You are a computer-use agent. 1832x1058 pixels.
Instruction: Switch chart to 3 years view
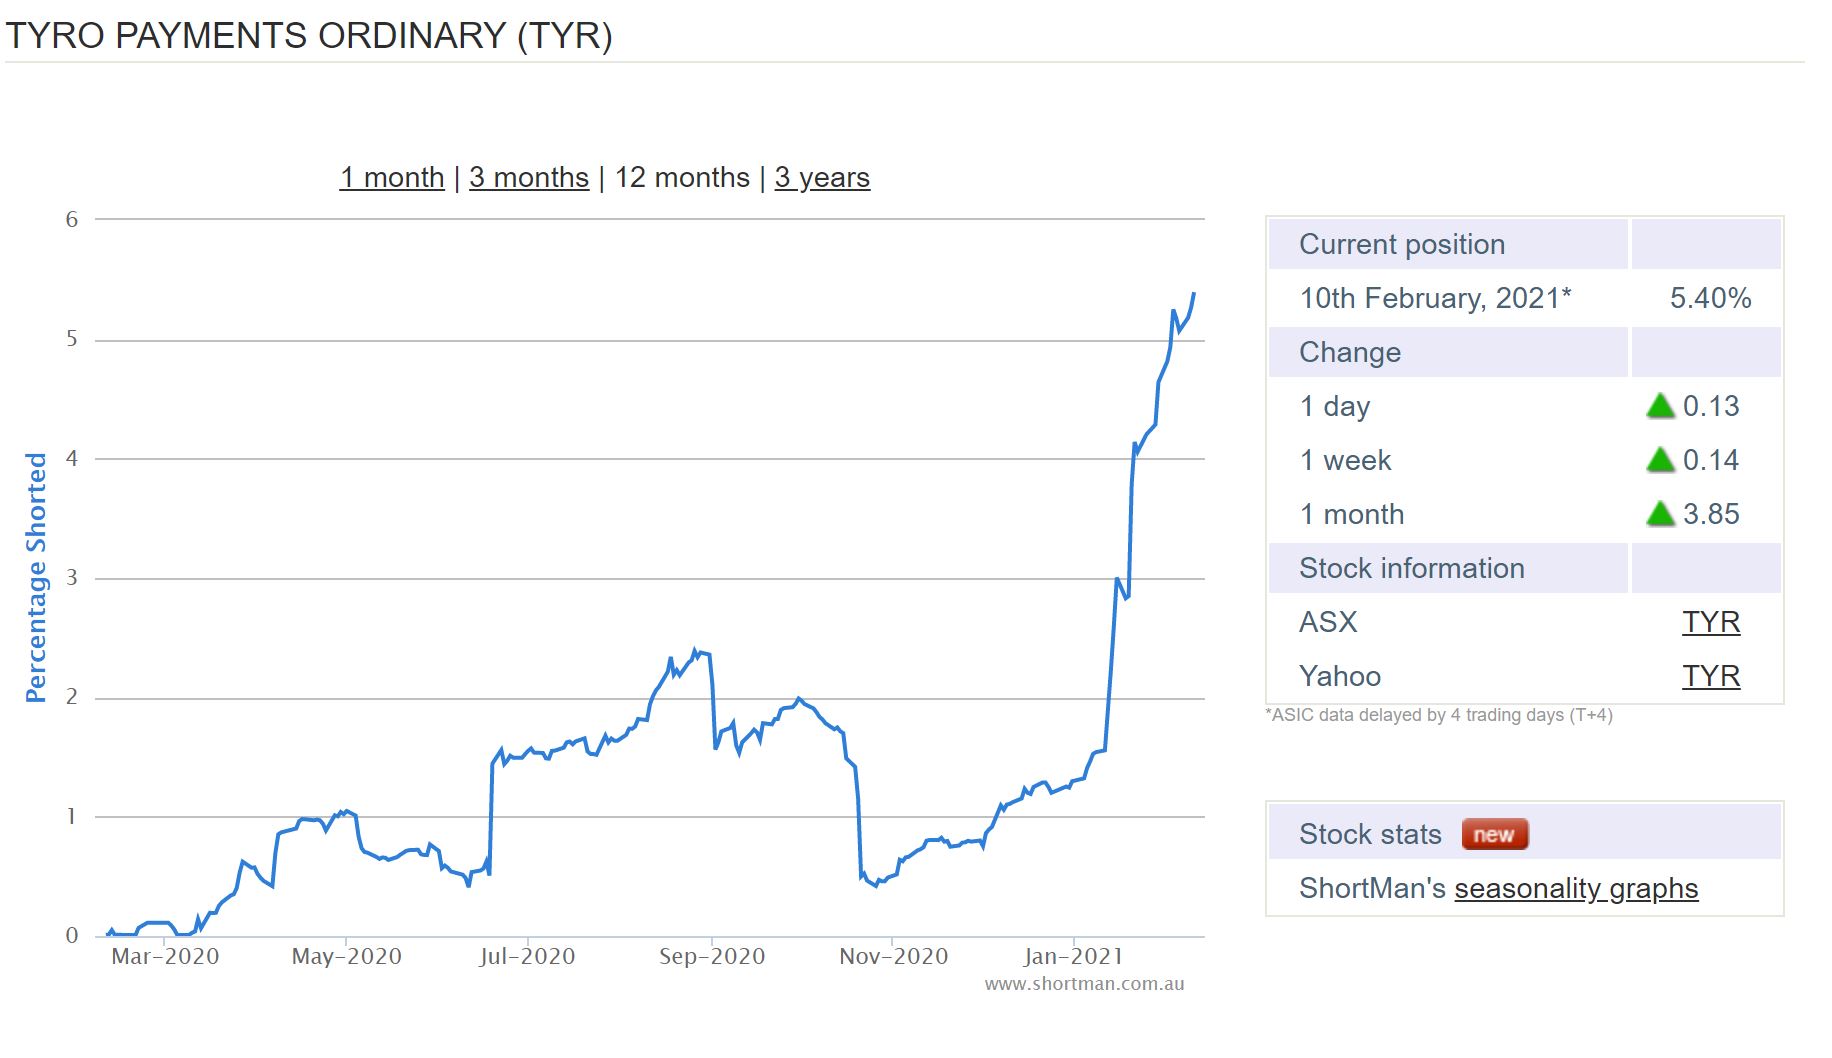pyautogui.click(x=822, y=178)
